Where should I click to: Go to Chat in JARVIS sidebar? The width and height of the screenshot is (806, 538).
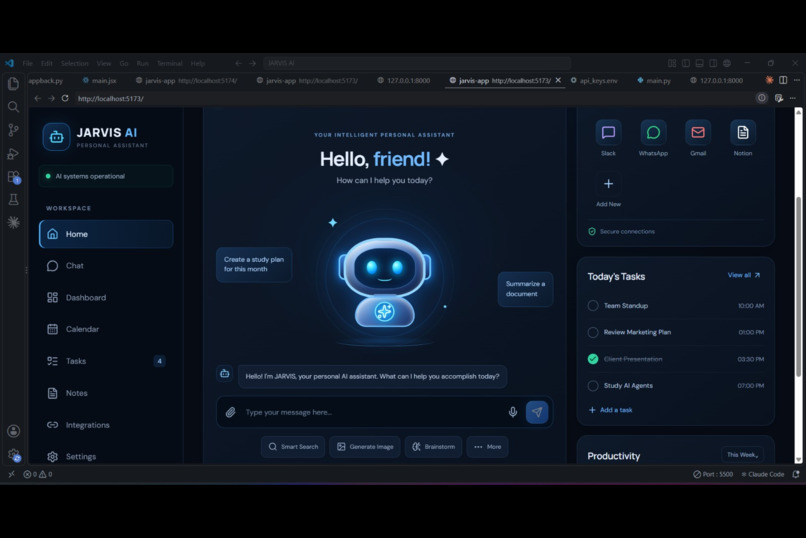(106, 266)
